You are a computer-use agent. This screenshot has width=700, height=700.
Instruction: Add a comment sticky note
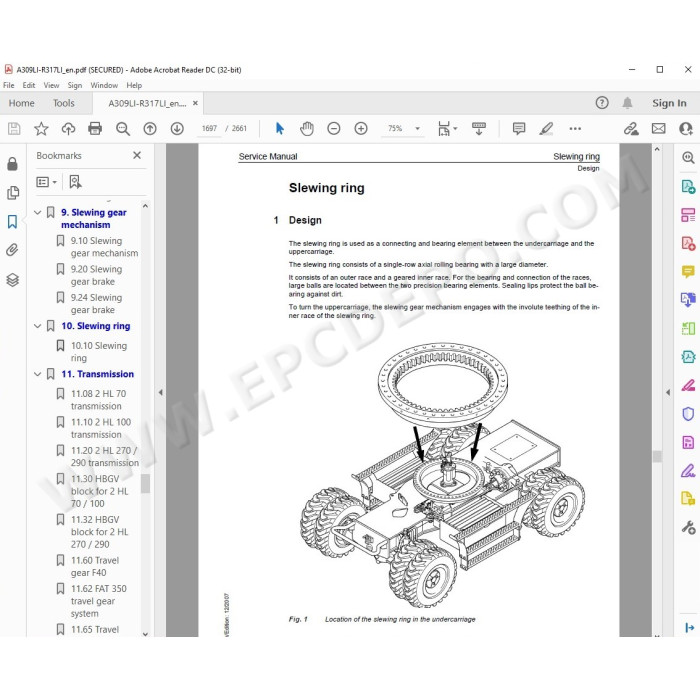[x=519, y=129]
